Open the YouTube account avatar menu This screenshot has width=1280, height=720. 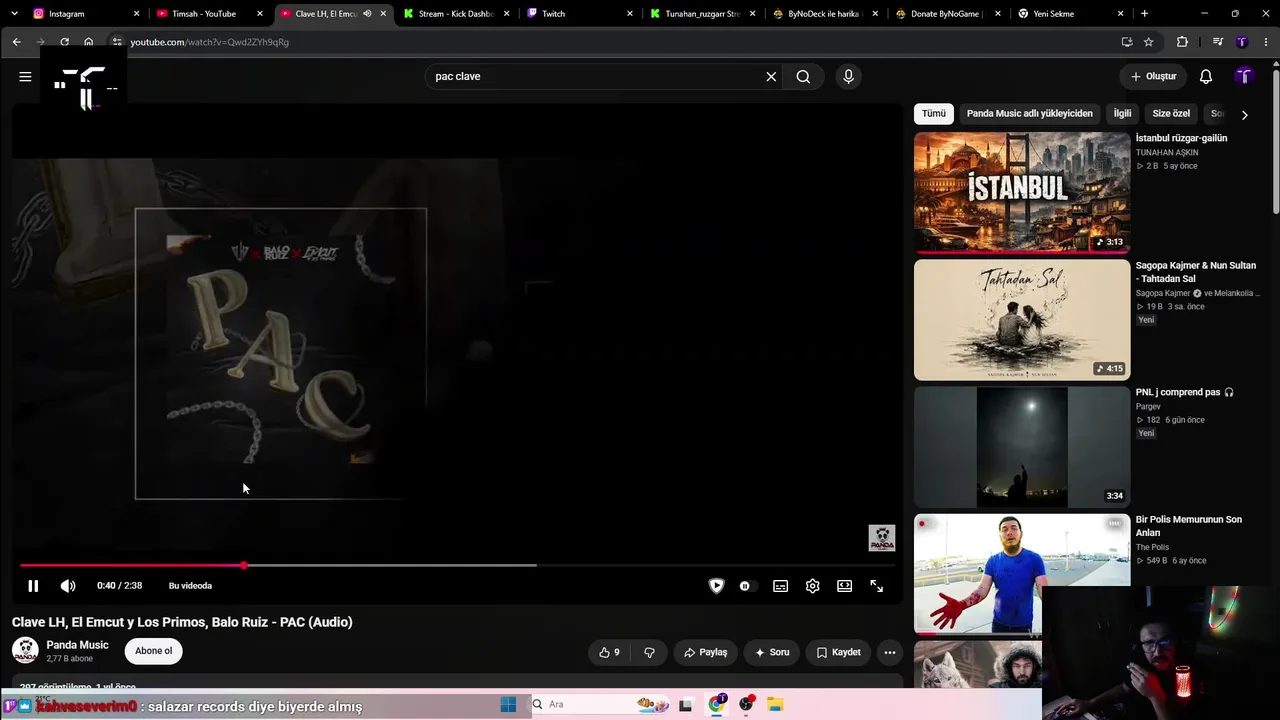1244,76
